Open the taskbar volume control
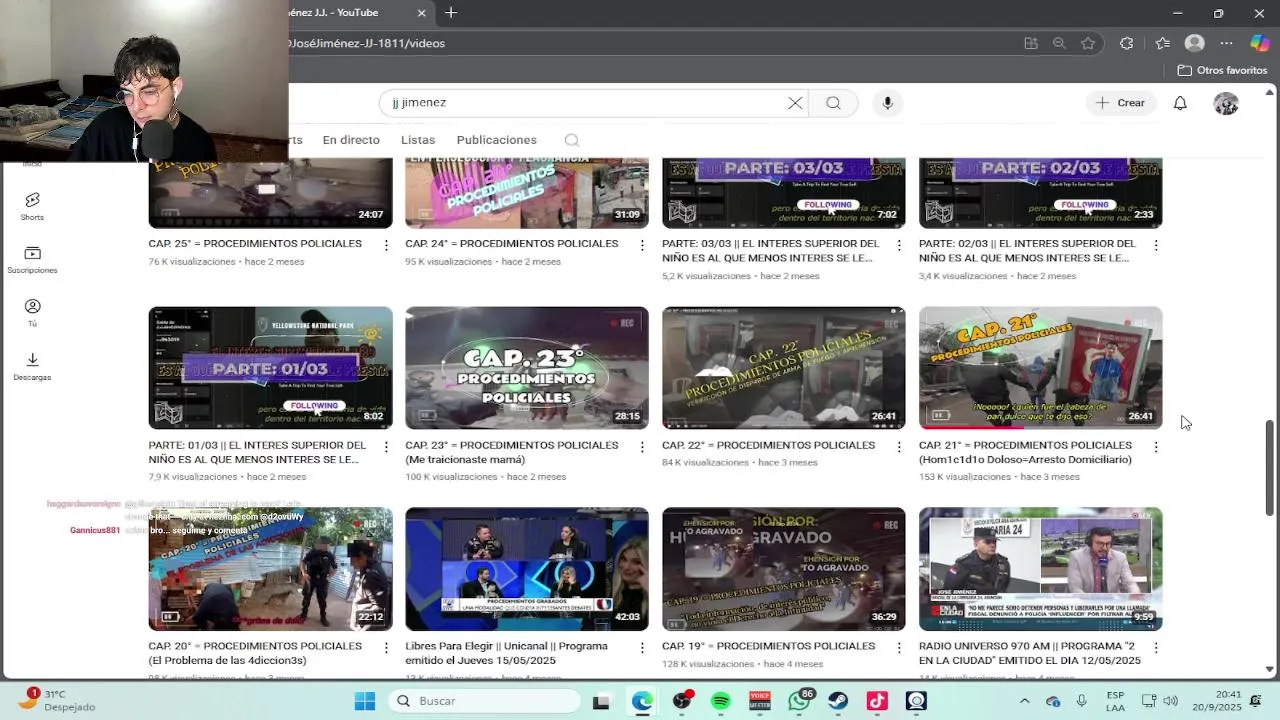The image size is (1280, 720). click(x=1170, y=701)
